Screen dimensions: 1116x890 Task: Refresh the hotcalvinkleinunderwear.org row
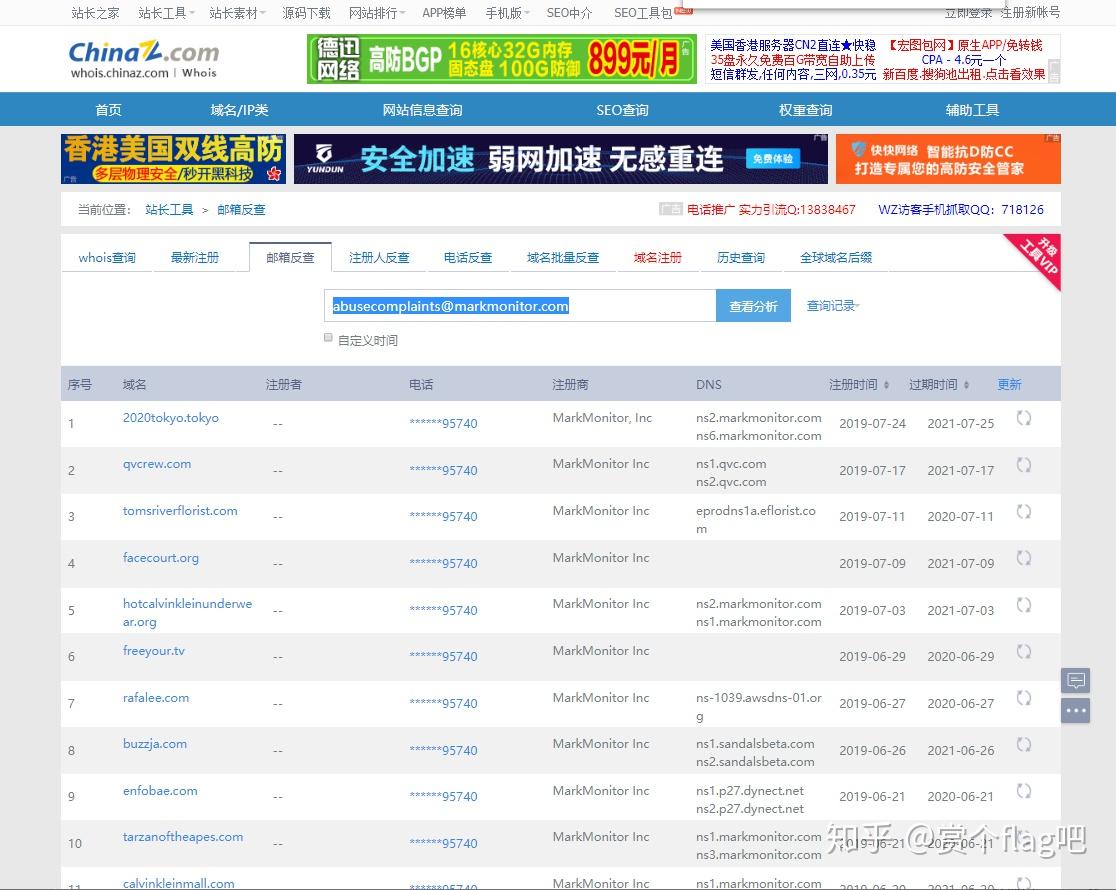[x=1023, y=605]
